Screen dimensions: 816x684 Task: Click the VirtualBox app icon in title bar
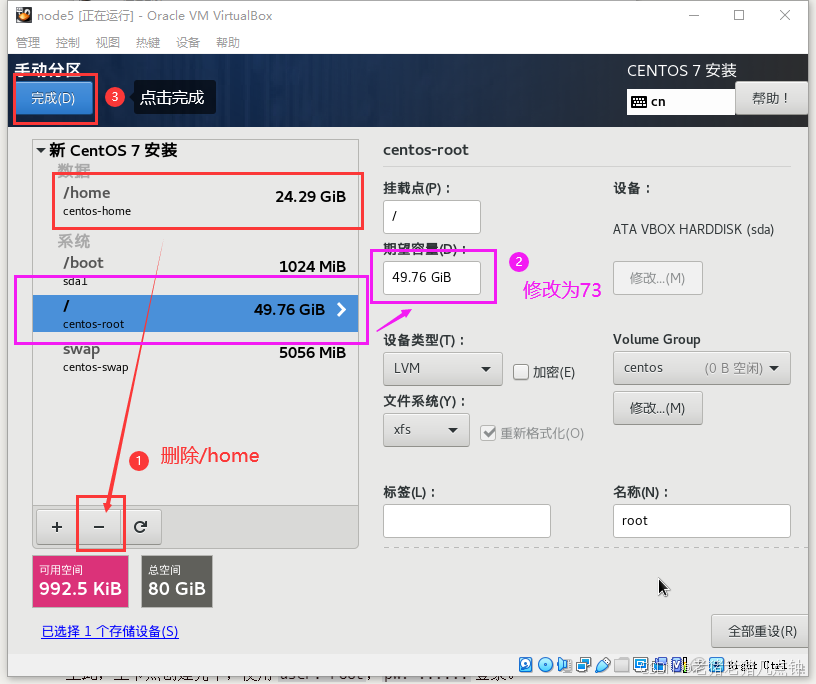pyautogui.click(x=23, y=15)
